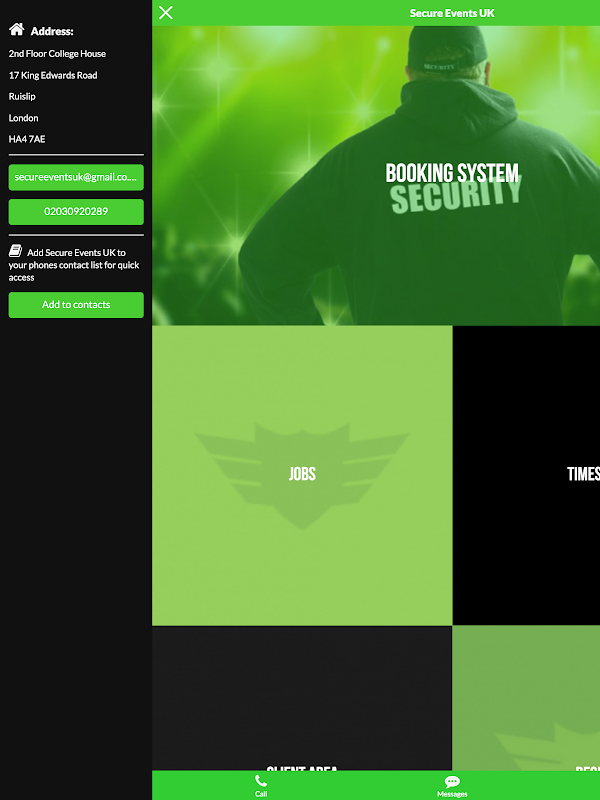Dial the 02030920289 phone button
Viewport: 600px width, 800px height.
tap(76, 212)
